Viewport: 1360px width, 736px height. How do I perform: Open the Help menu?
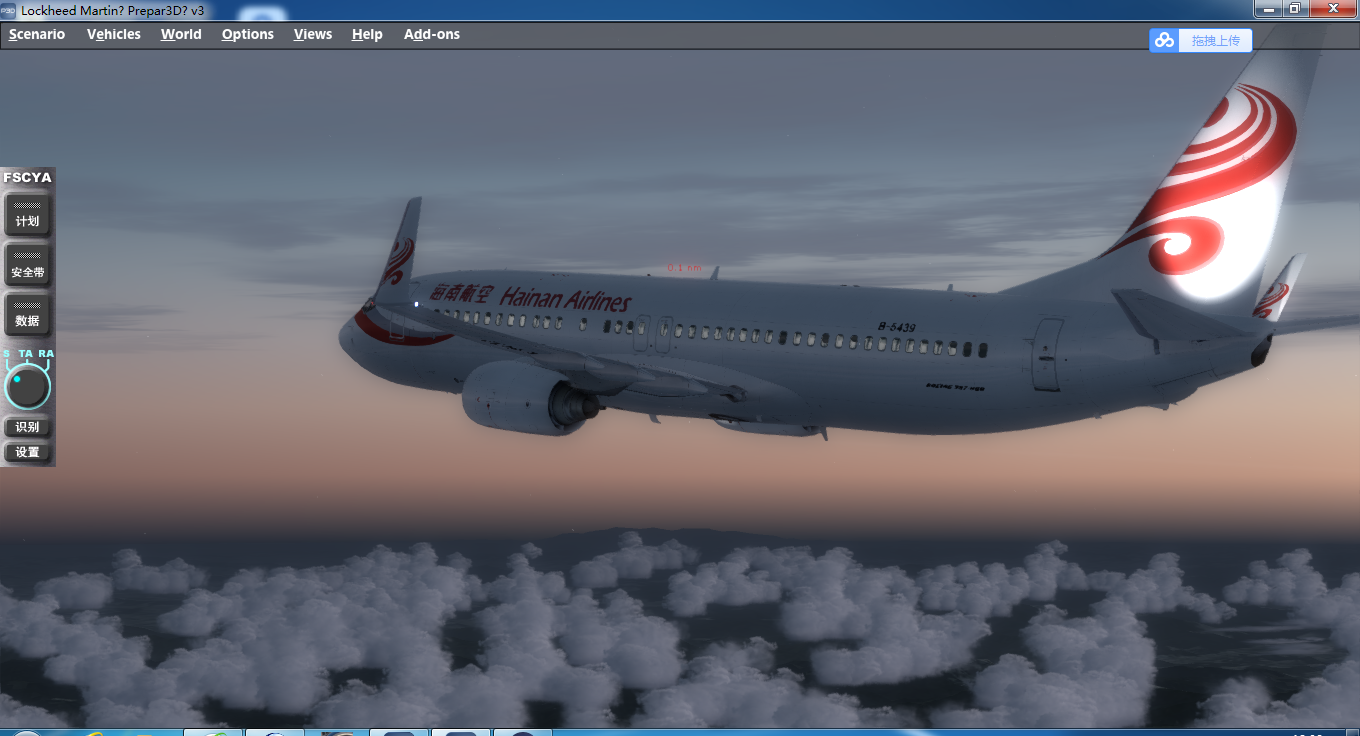coord(367,34)
